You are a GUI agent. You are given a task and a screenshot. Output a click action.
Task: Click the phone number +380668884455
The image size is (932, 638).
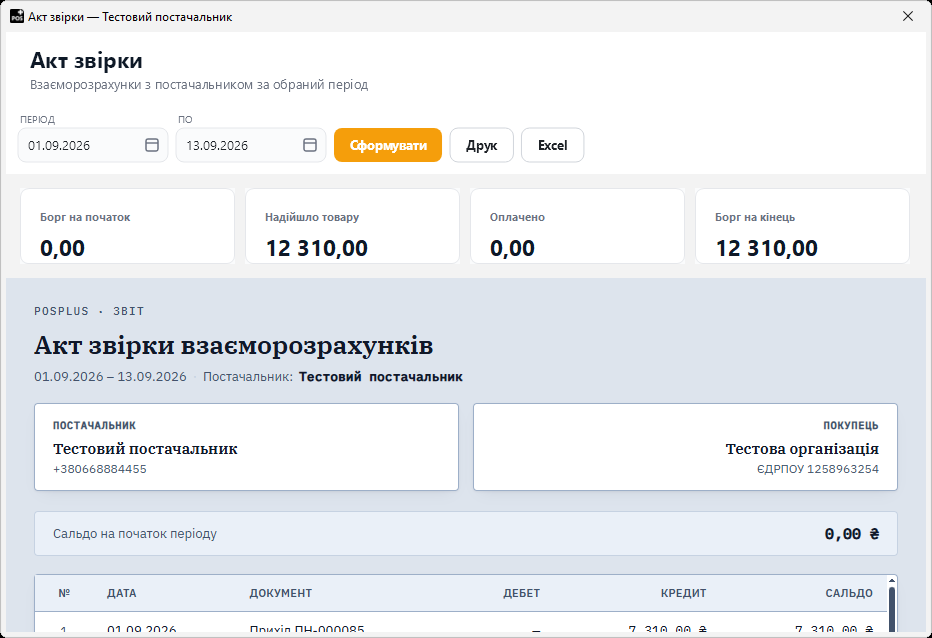100,469
